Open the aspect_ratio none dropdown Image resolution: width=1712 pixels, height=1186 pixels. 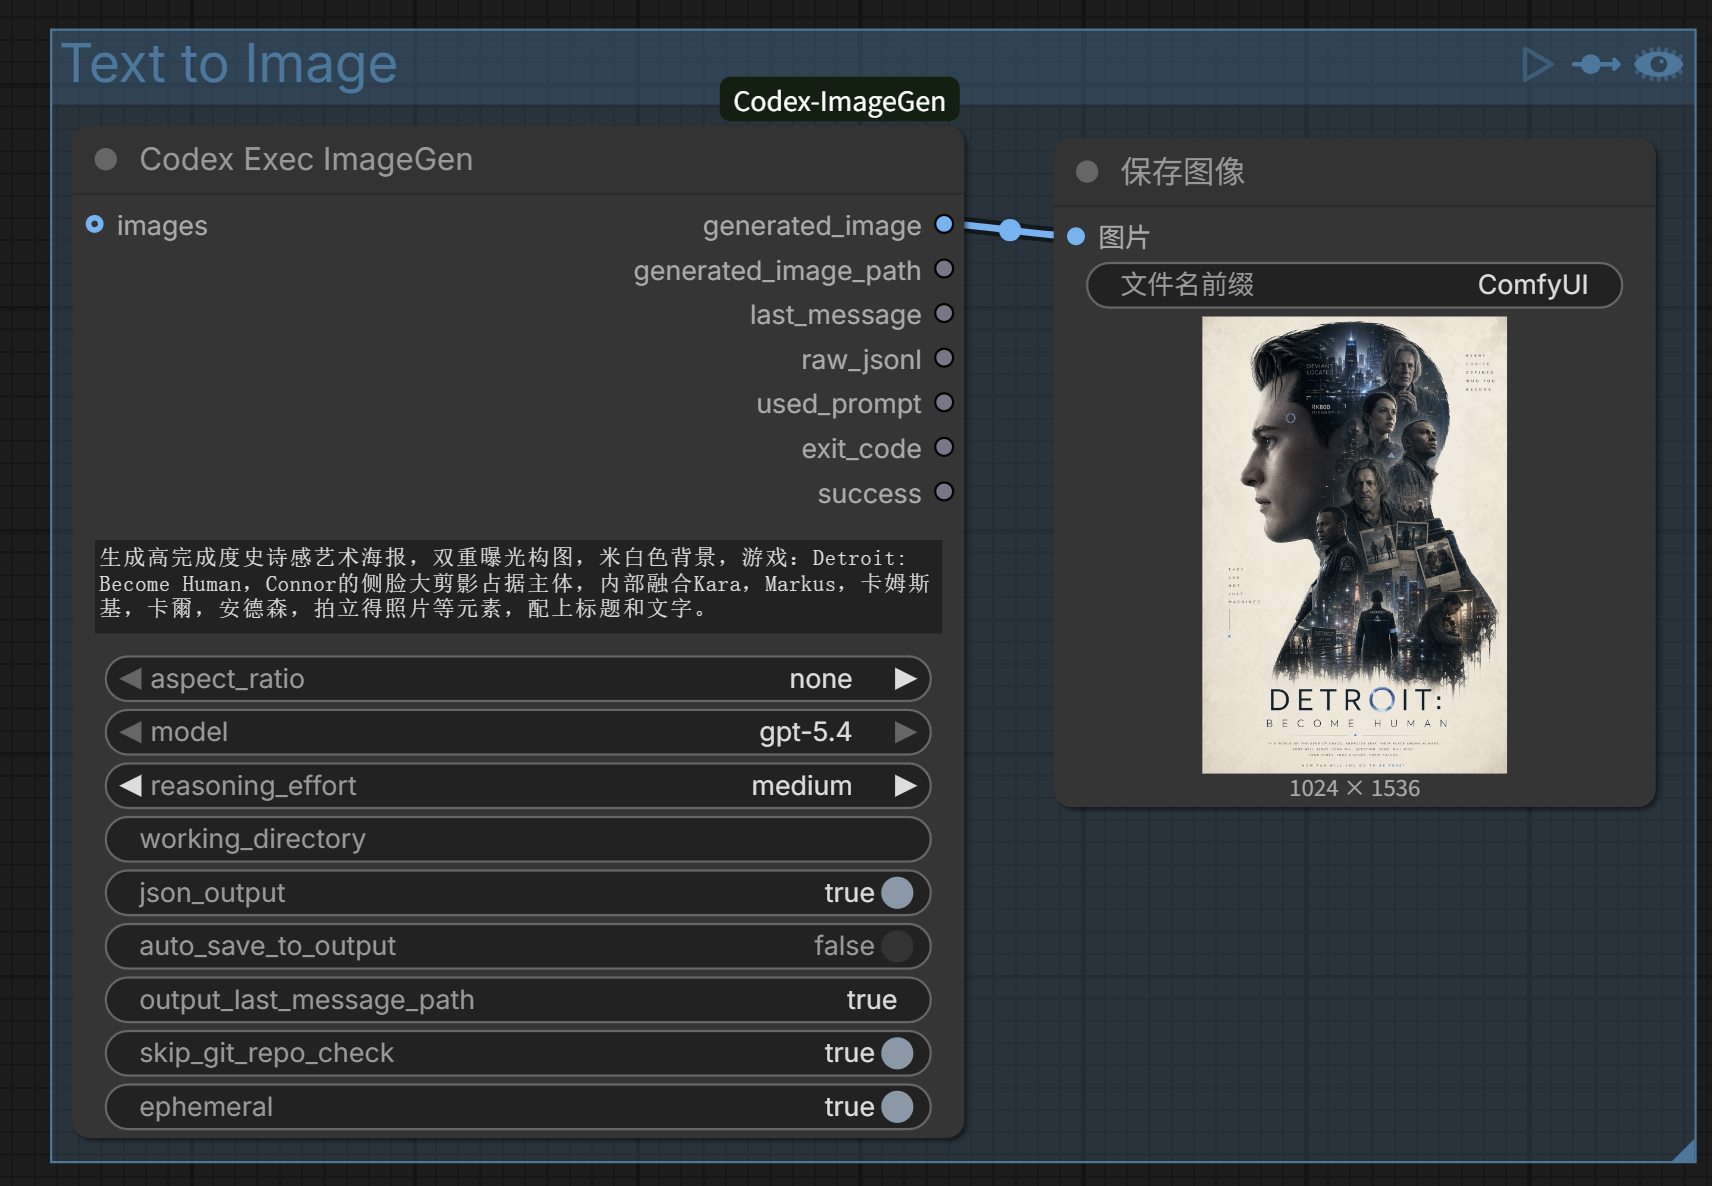pyautogui.click(x=518, y=679)
